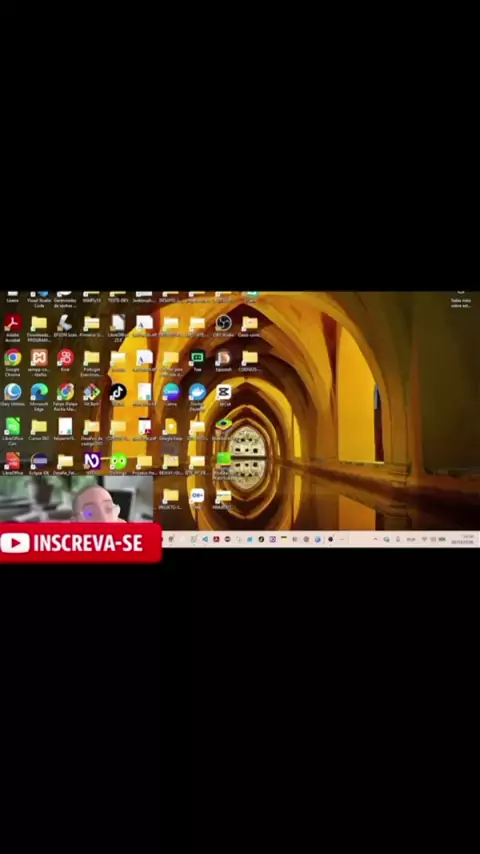
Task: Open the Cursos DIO folder
Action: pyautogui.click(x=39, y=430)
